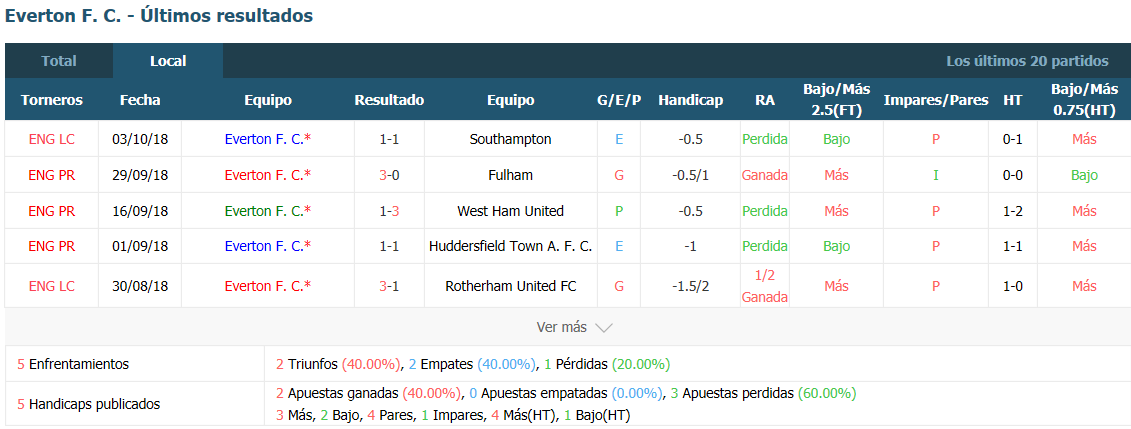Click the Impares/Pares column header
Screen dimensions: 1131x429
(x=936, y=100)
